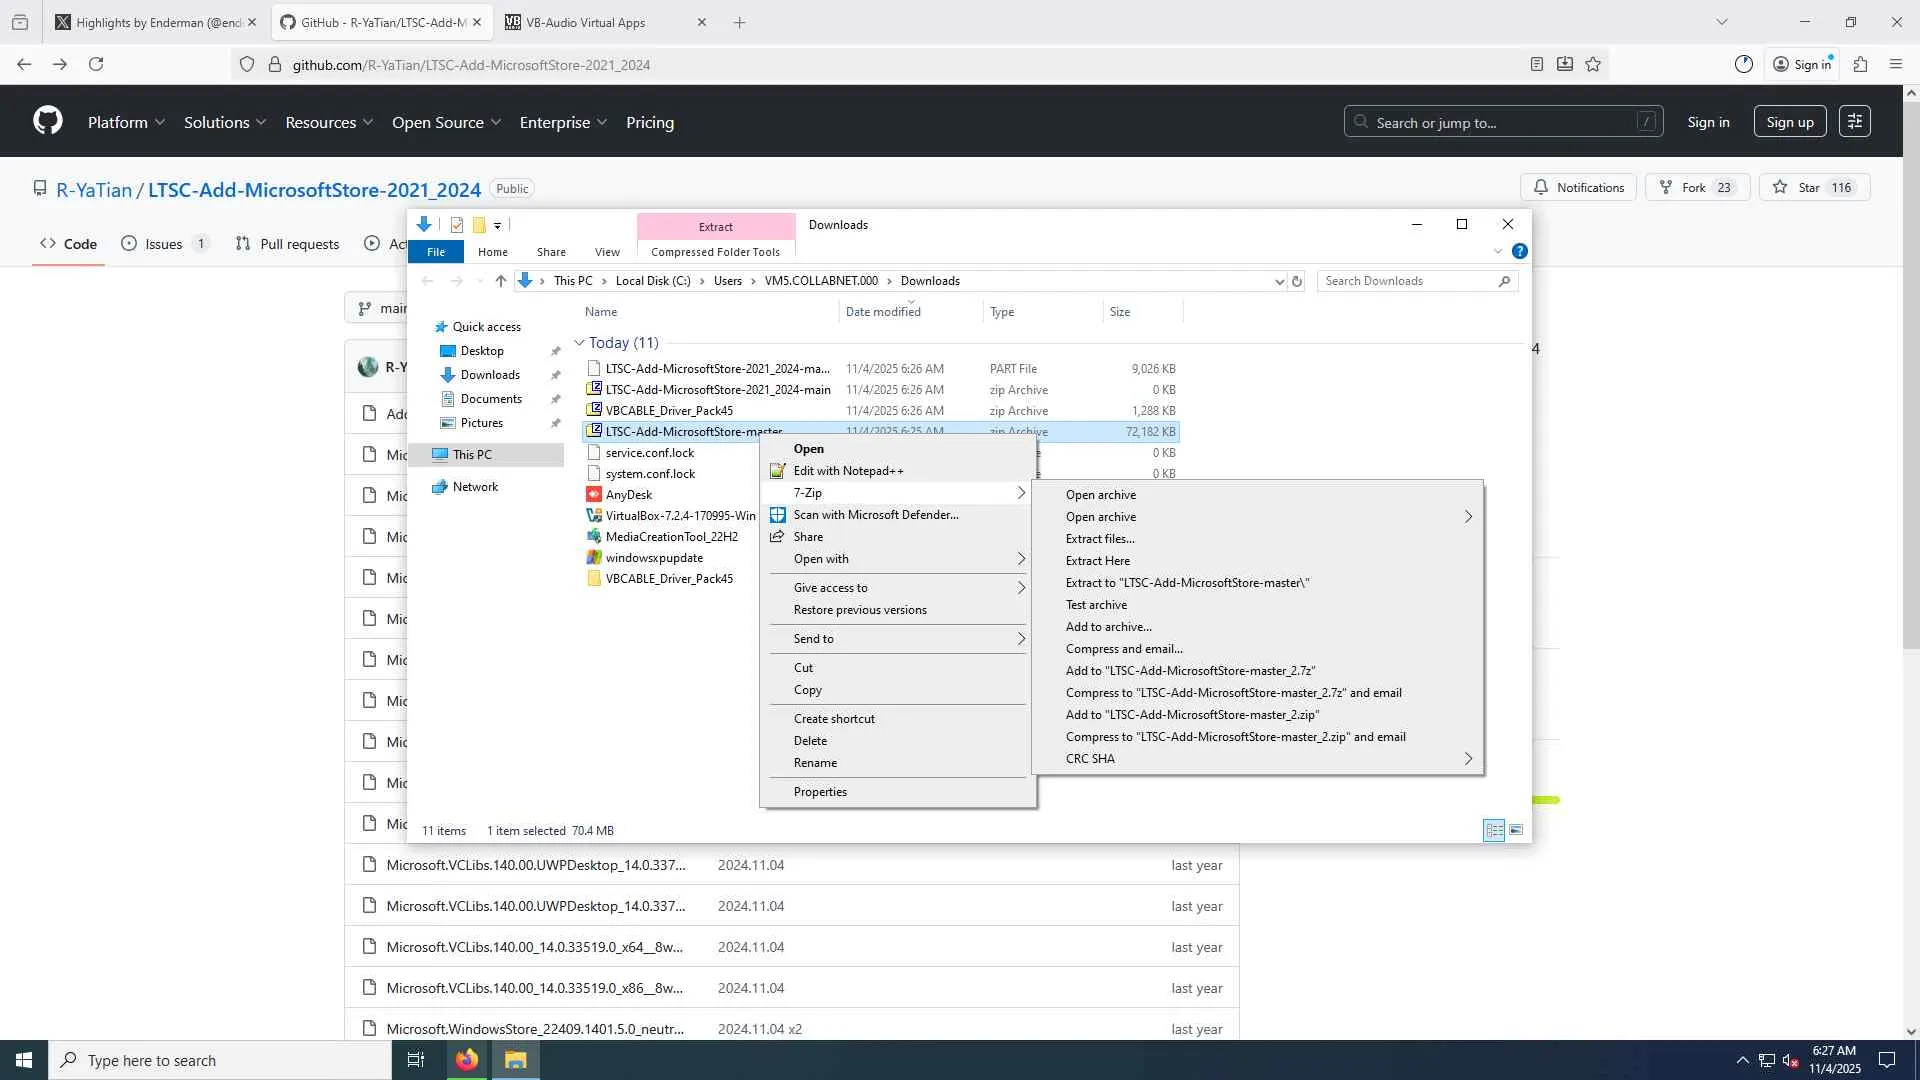Click the Explorer help question icon
The width and height of the screenshot is (1920, 1080).
tap(1519, 251)
